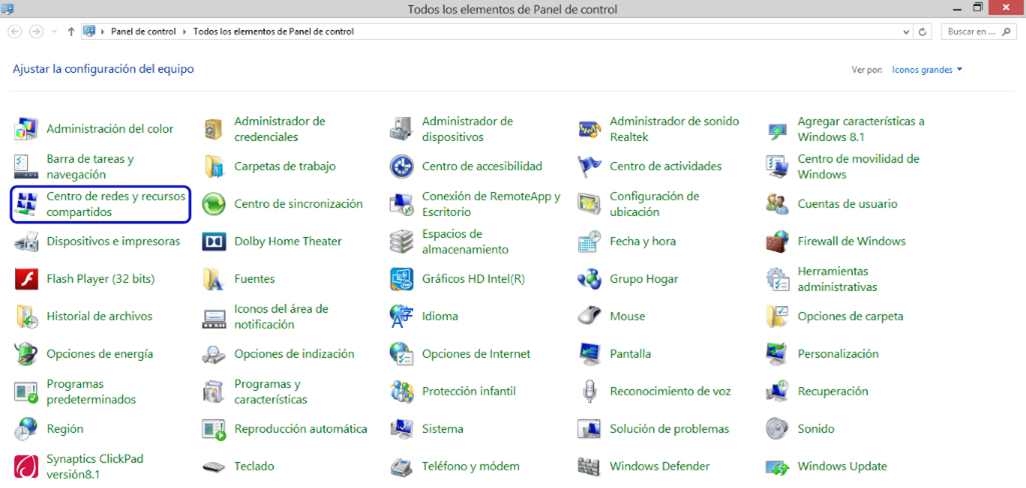Open the Windows Update icon
Viewport: 1026px width, 488px height.
point(777,466)
